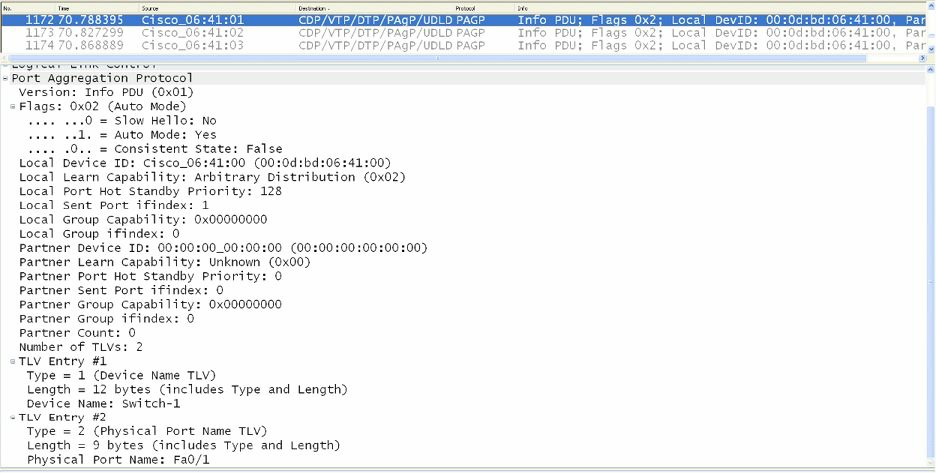Click the packet list scroll-down arrow
The image size is (936, 473).
coord(931,48)
